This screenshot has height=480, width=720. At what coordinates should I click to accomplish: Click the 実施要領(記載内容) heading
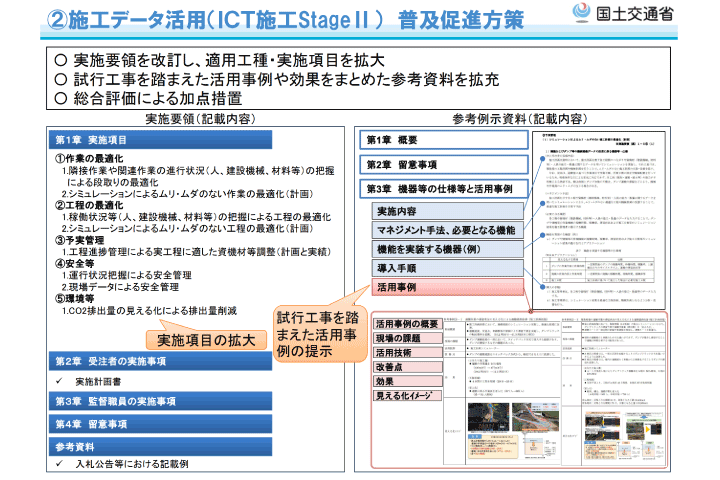click(x=200, y=119)
